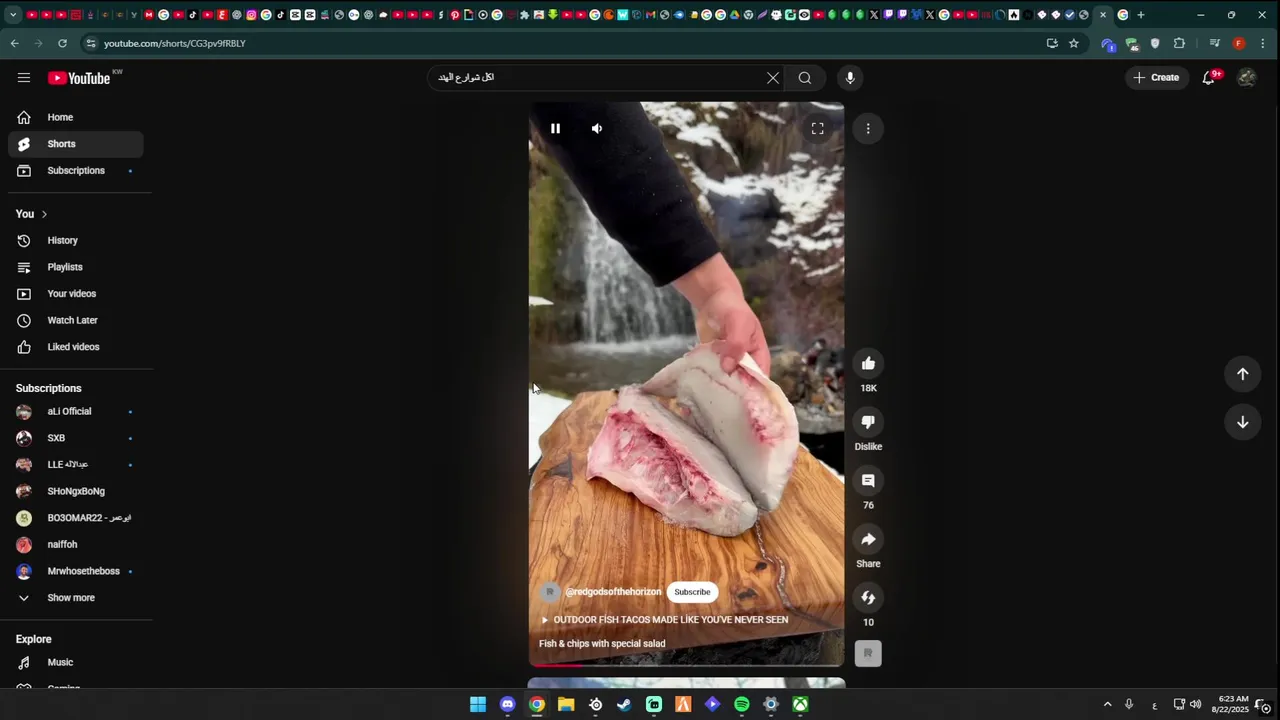Go to previous Short arrow
The height and width of the screenshot is (720, 1280).
[x=1243, y=374]
